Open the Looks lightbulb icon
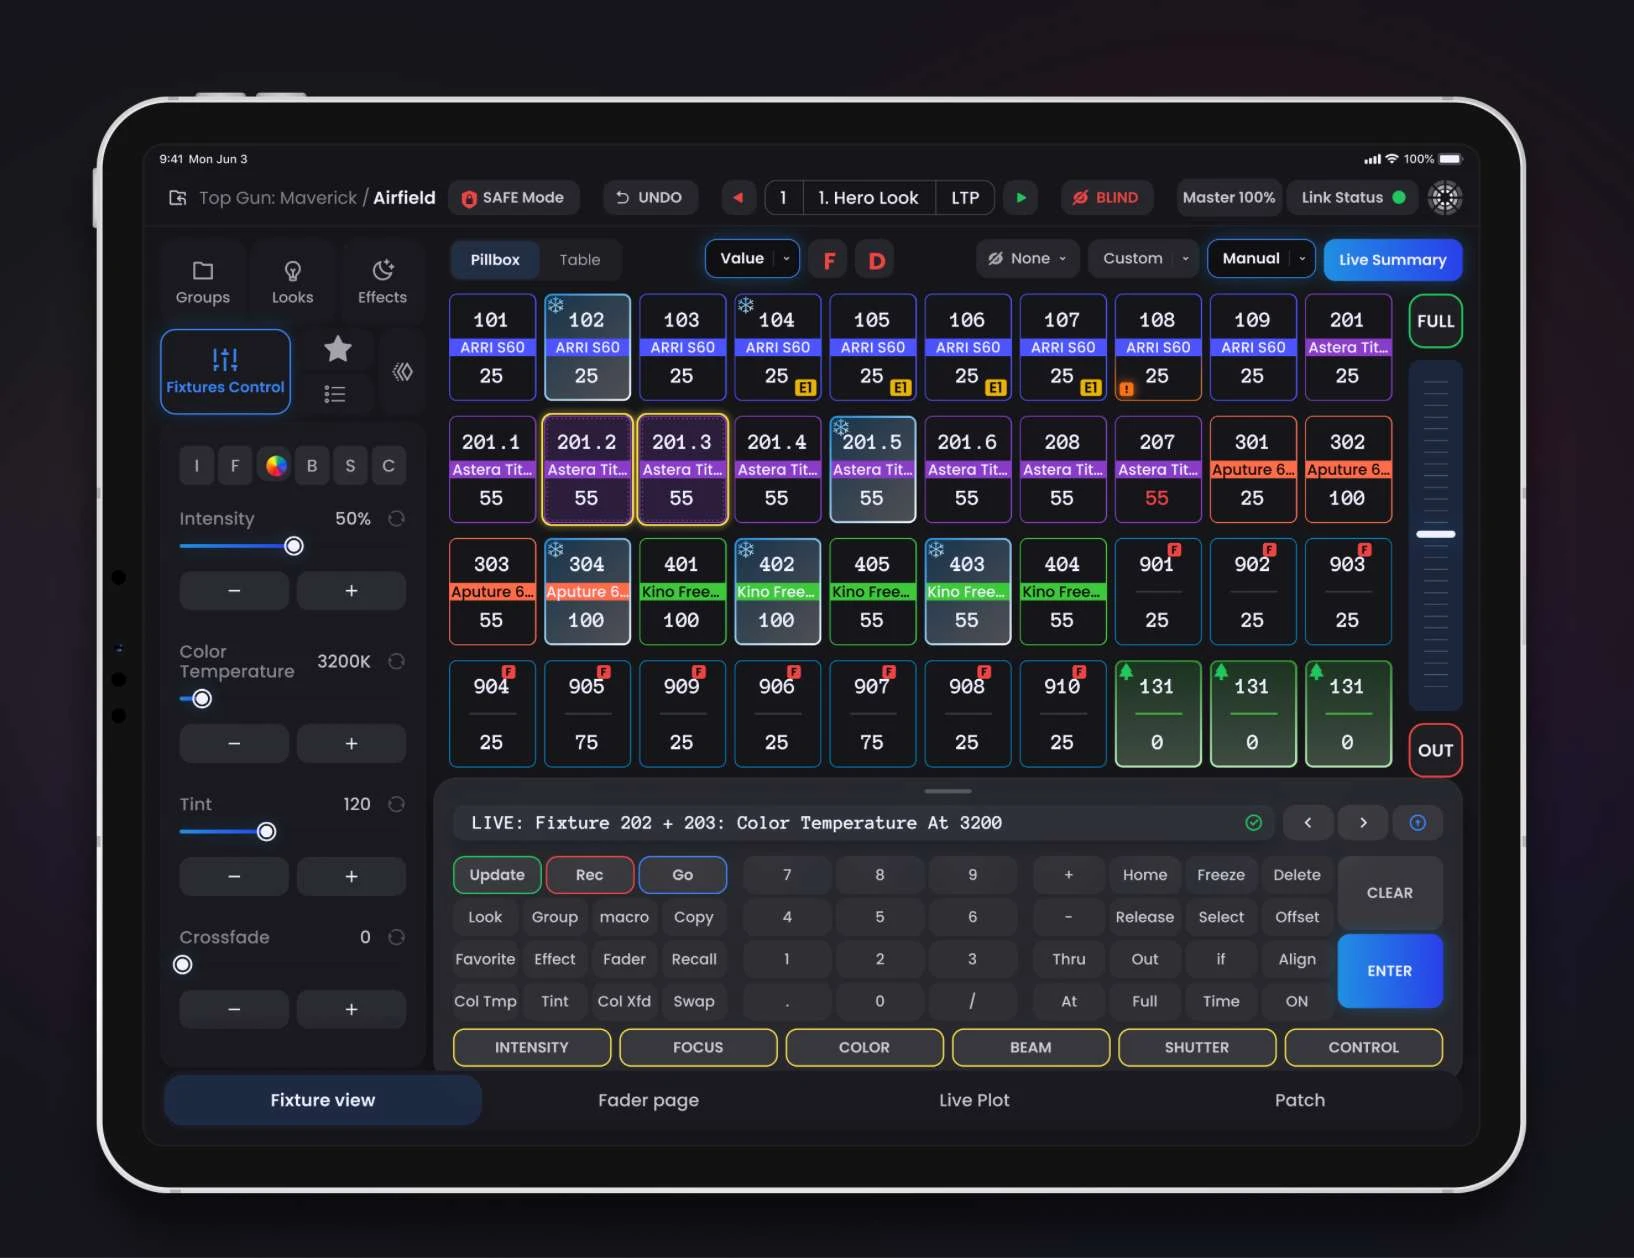This screenshot has height=1258, width=1634. coord(293,271)
